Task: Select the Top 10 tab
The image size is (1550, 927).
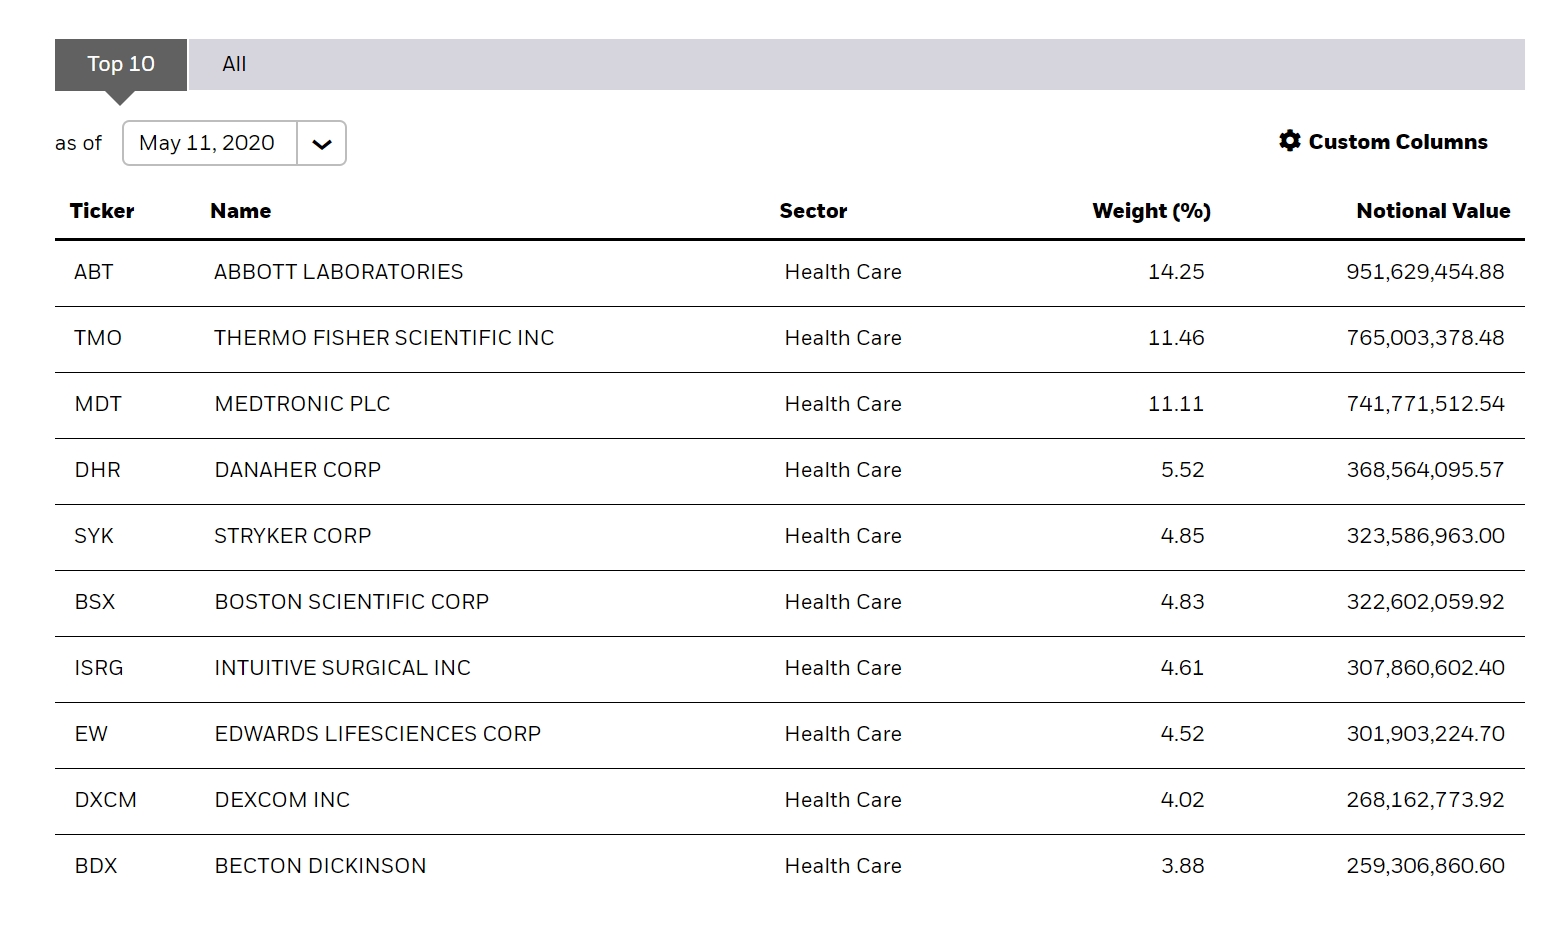Action: pyautogui.click(x=121, y=64)
